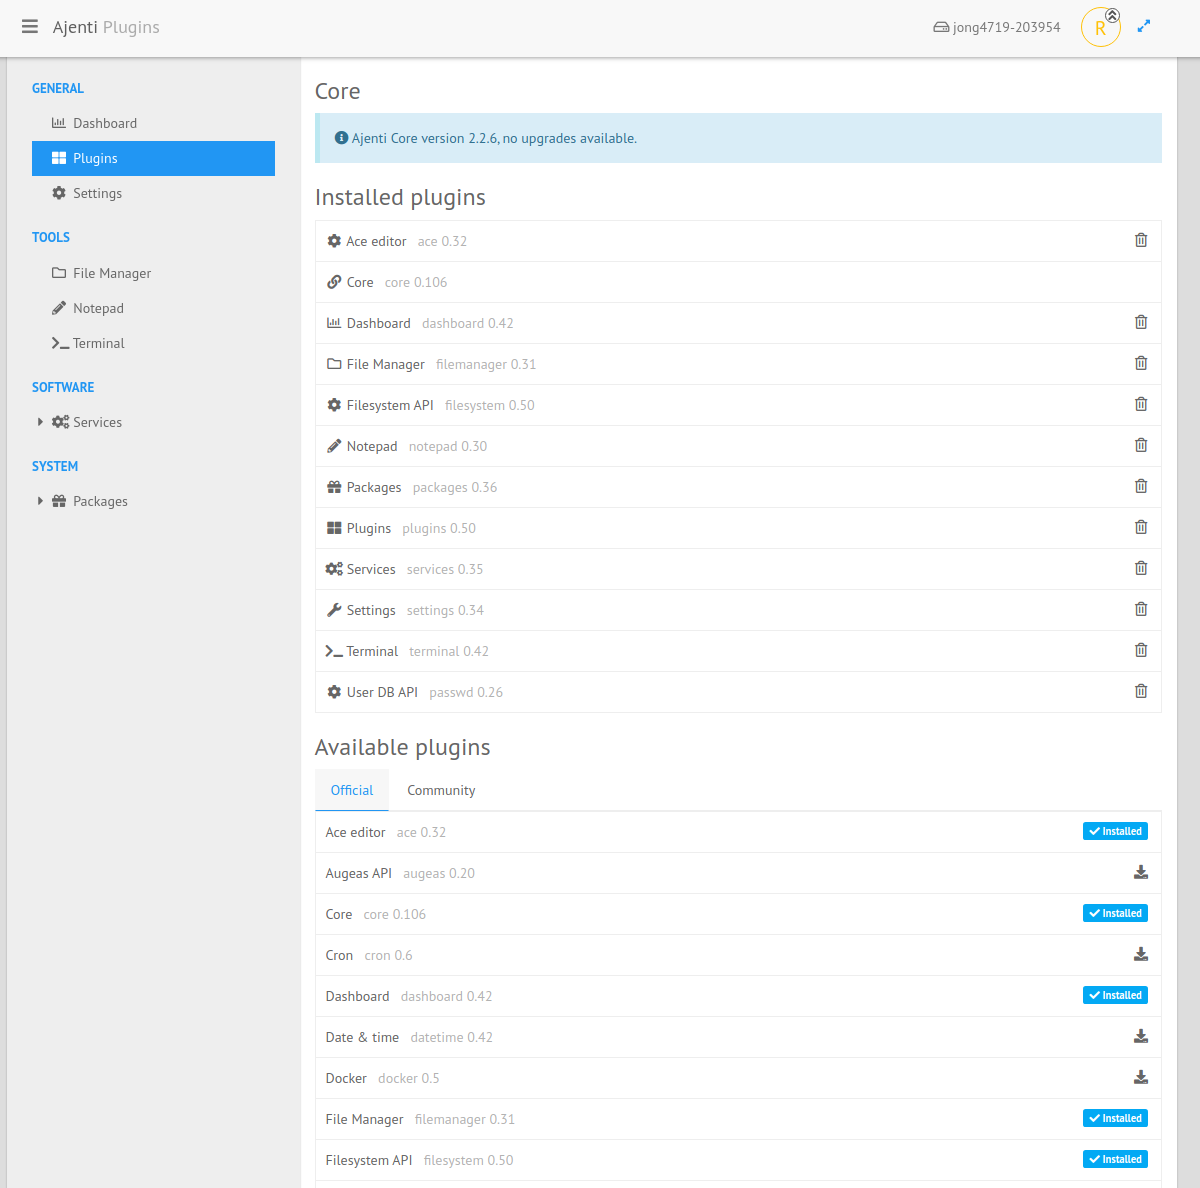Launch Terminal from the sidebar
The width and height of the screenshot is (1200, 1188).
click(153, 343)
